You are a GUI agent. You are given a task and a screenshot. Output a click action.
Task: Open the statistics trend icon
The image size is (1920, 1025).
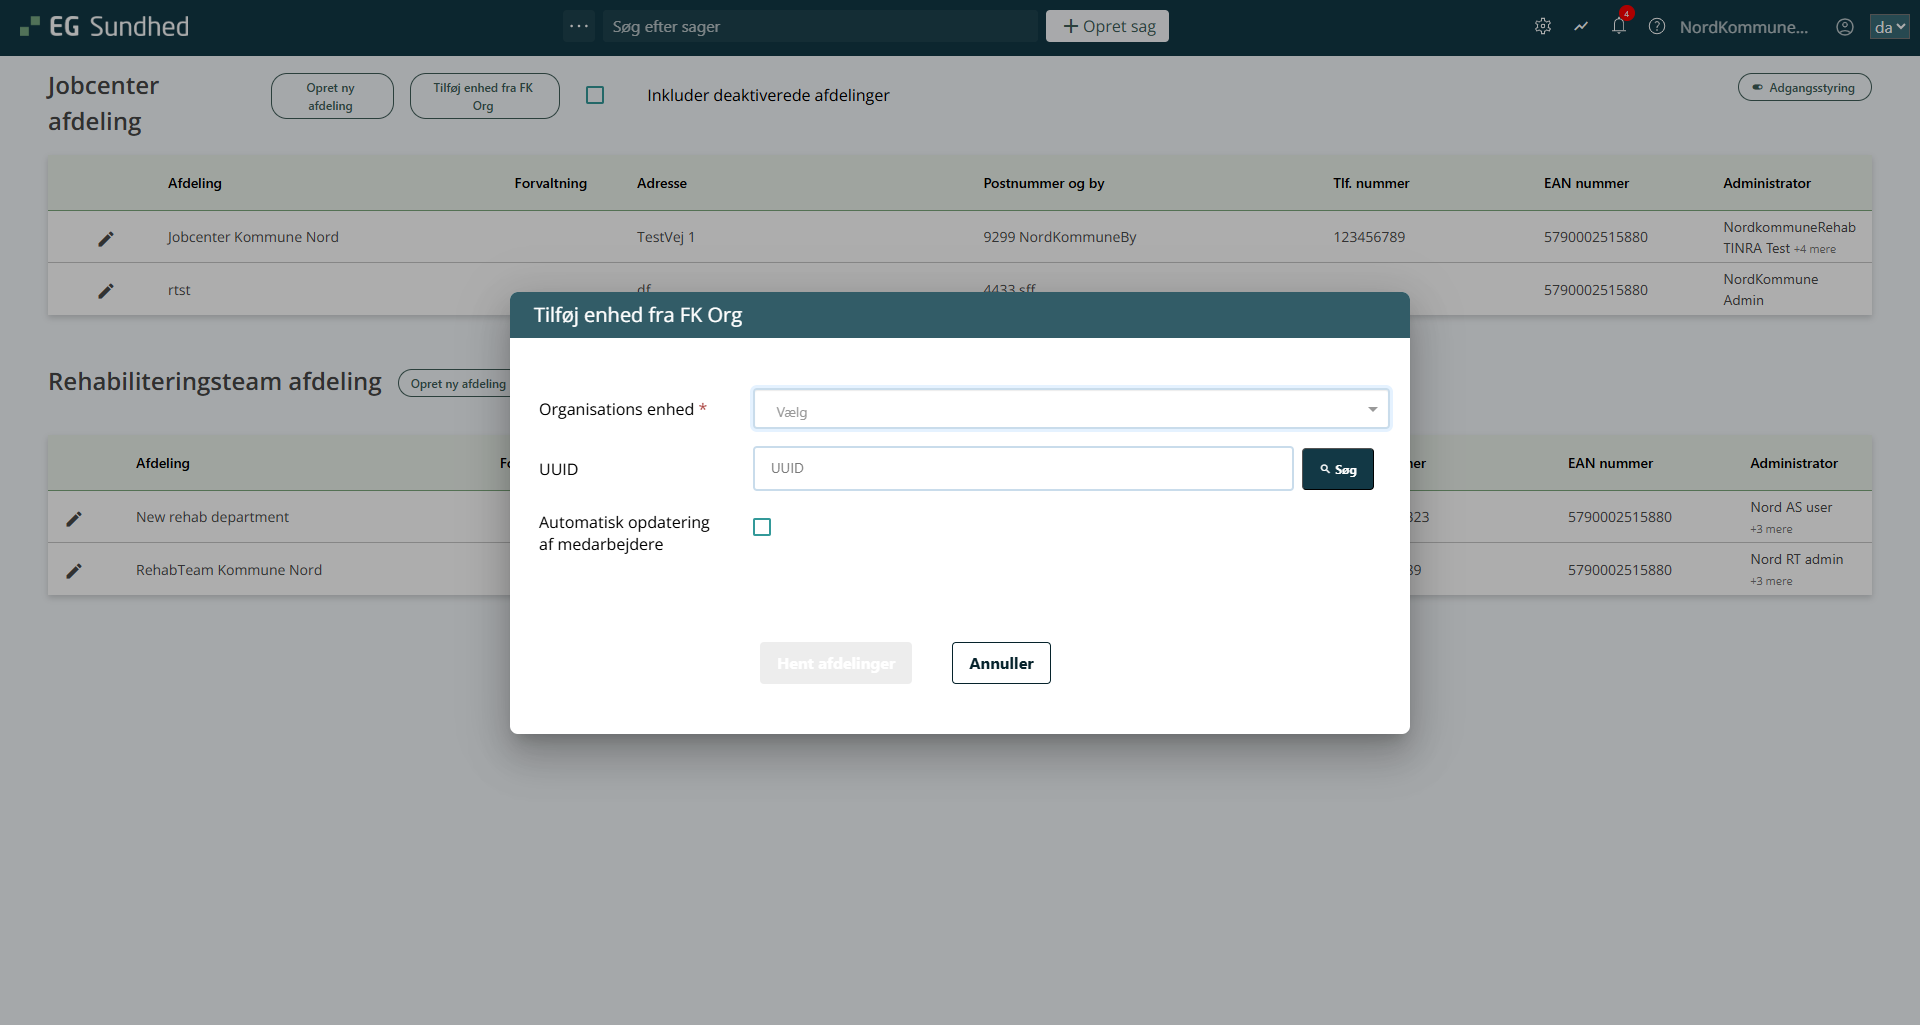point(1581,27)
